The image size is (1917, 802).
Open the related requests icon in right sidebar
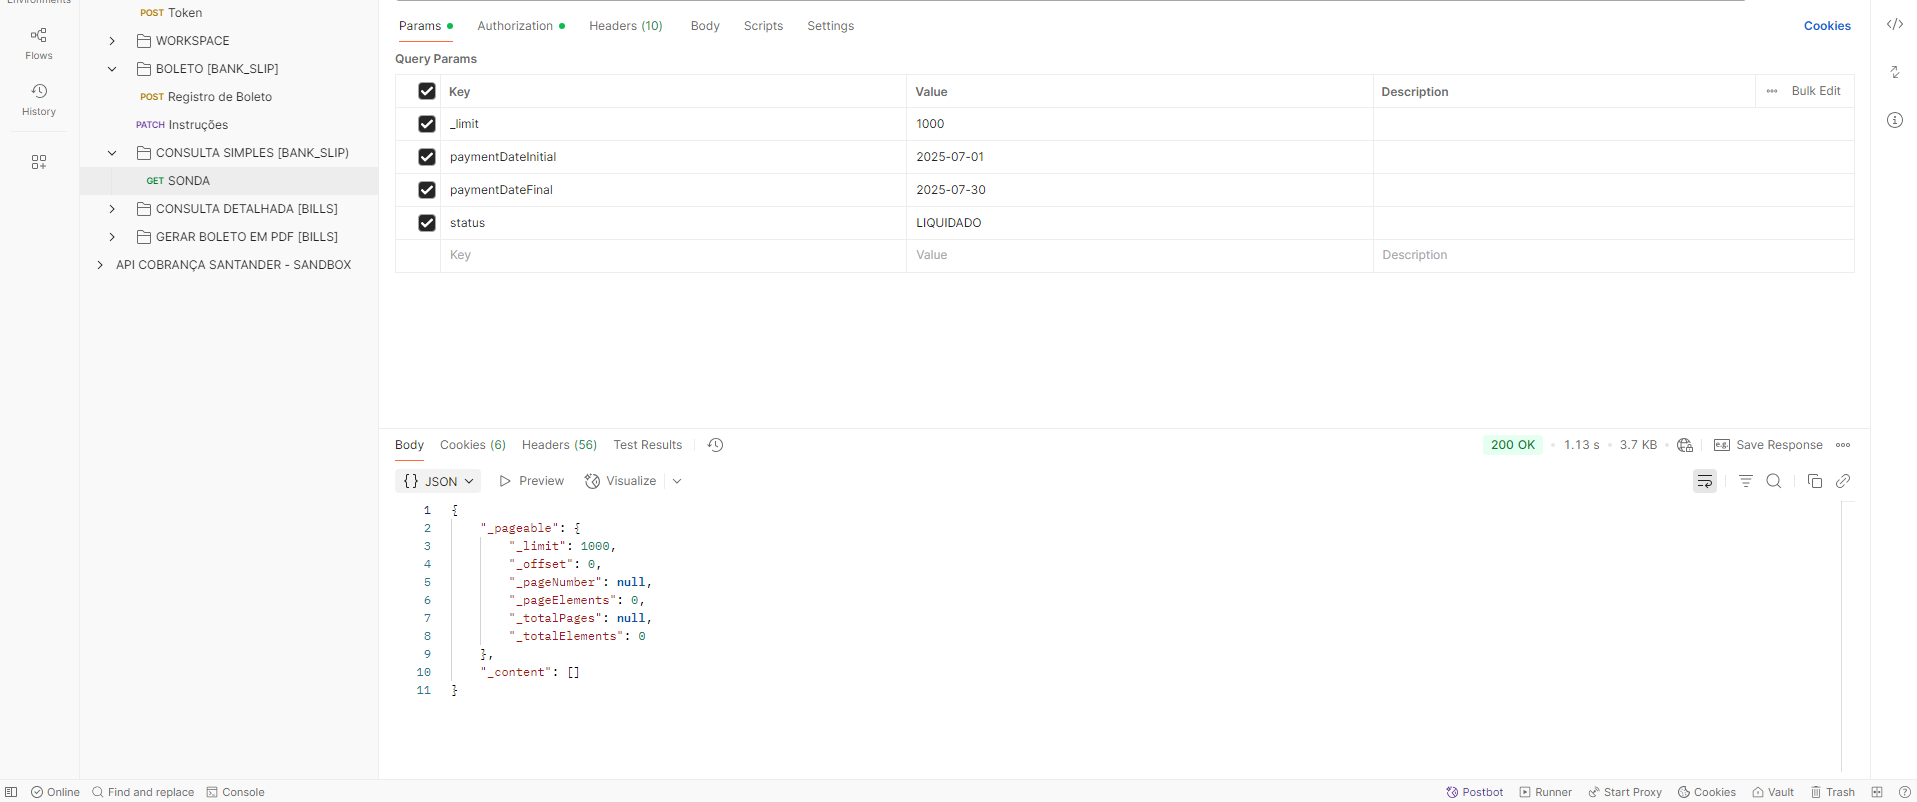click(1895, 72)
